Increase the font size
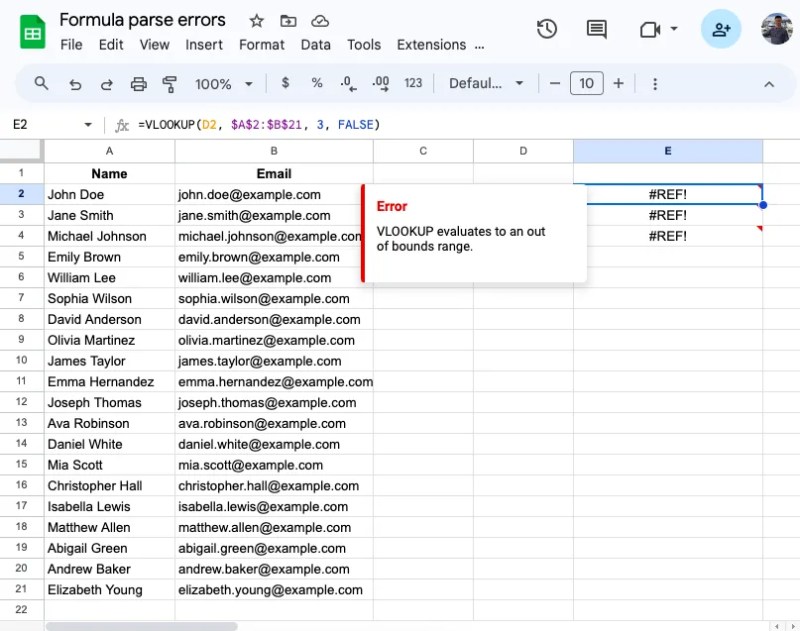The height and width of the screenshot is (631, 800). click(x=618, y=83)
